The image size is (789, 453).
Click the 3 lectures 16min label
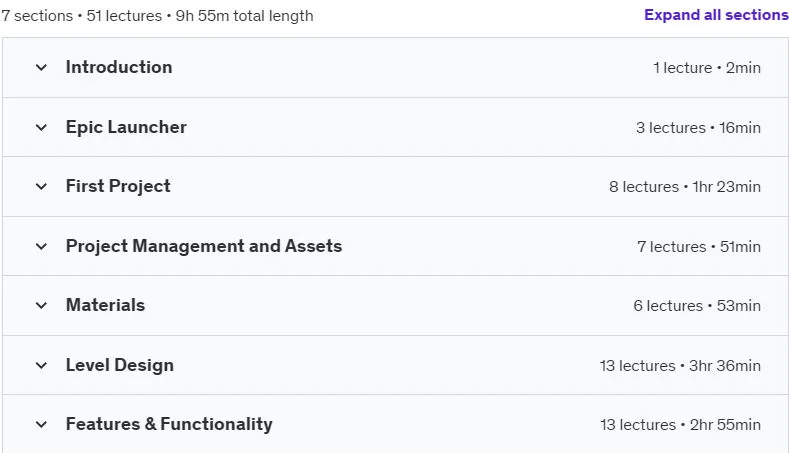pos(698,127)
